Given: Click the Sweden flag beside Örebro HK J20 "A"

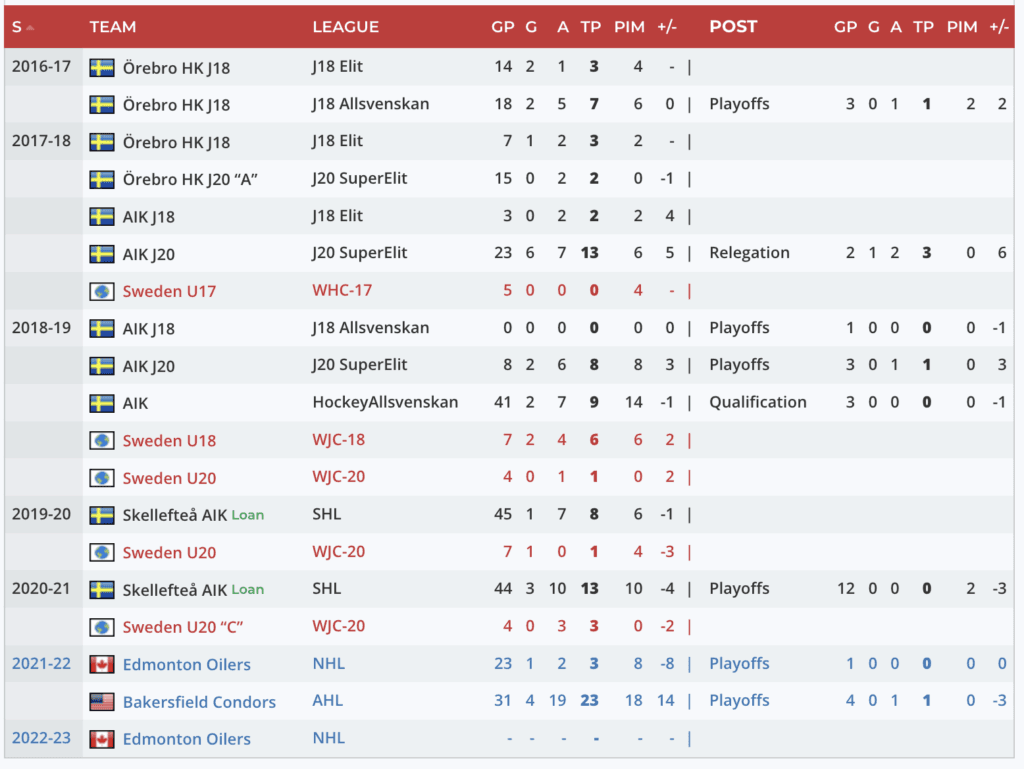Looking at the screenshot, I should tap(102, 179).
